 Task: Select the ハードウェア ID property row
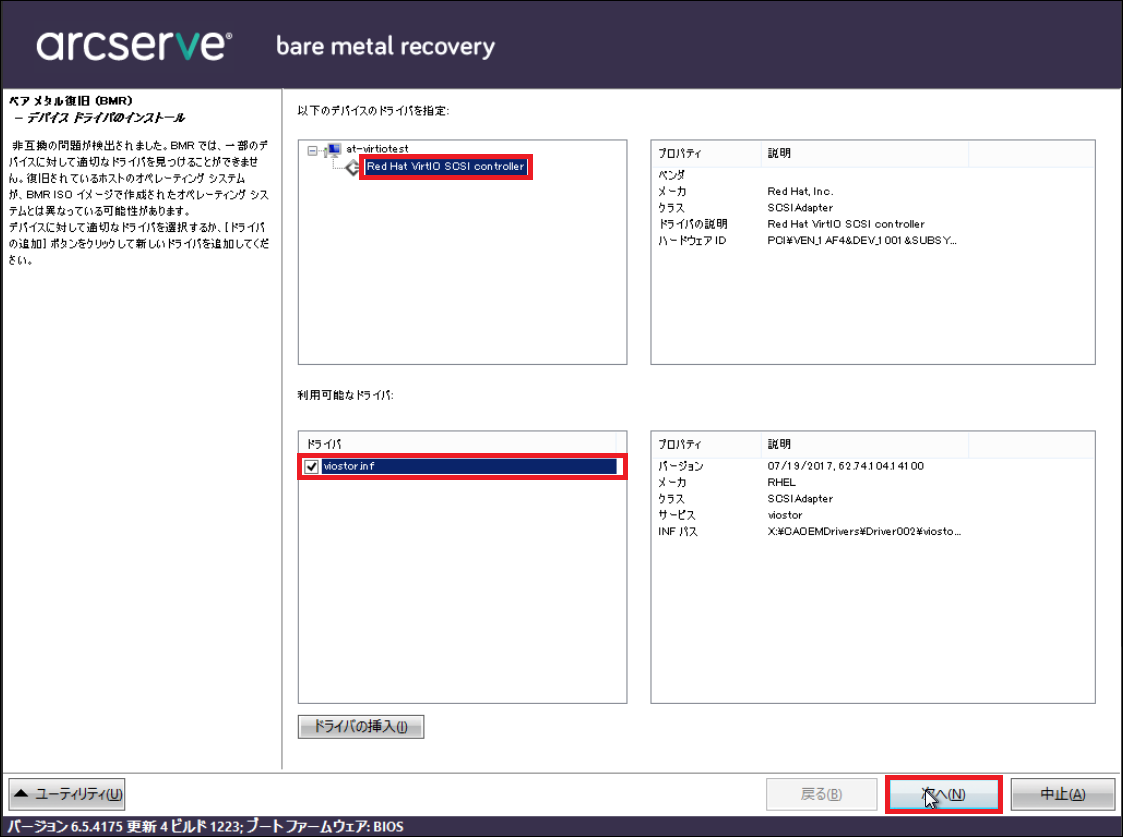(x=692, y=241)
